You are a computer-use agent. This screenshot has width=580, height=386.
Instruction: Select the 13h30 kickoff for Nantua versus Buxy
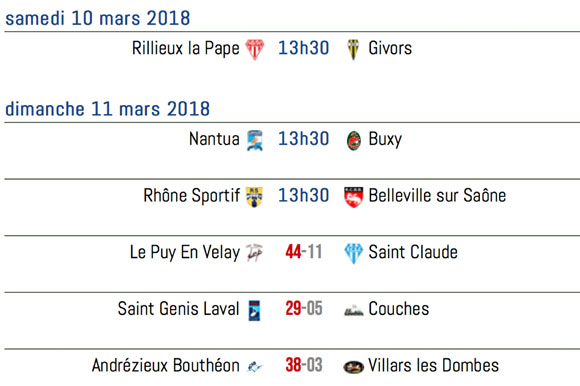click(x=303, y=139)
